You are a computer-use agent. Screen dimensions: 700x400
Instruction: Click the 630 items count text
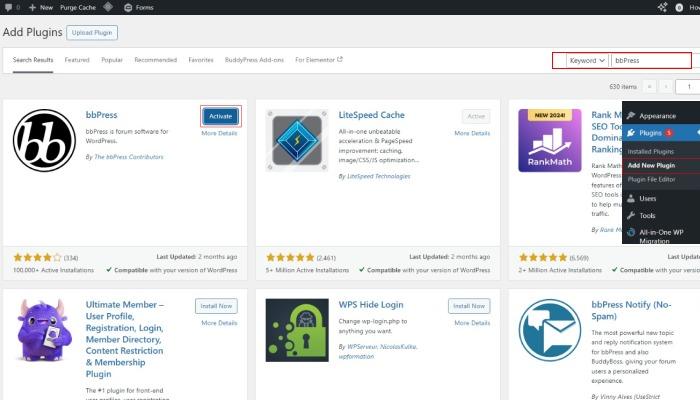point(623,87)
